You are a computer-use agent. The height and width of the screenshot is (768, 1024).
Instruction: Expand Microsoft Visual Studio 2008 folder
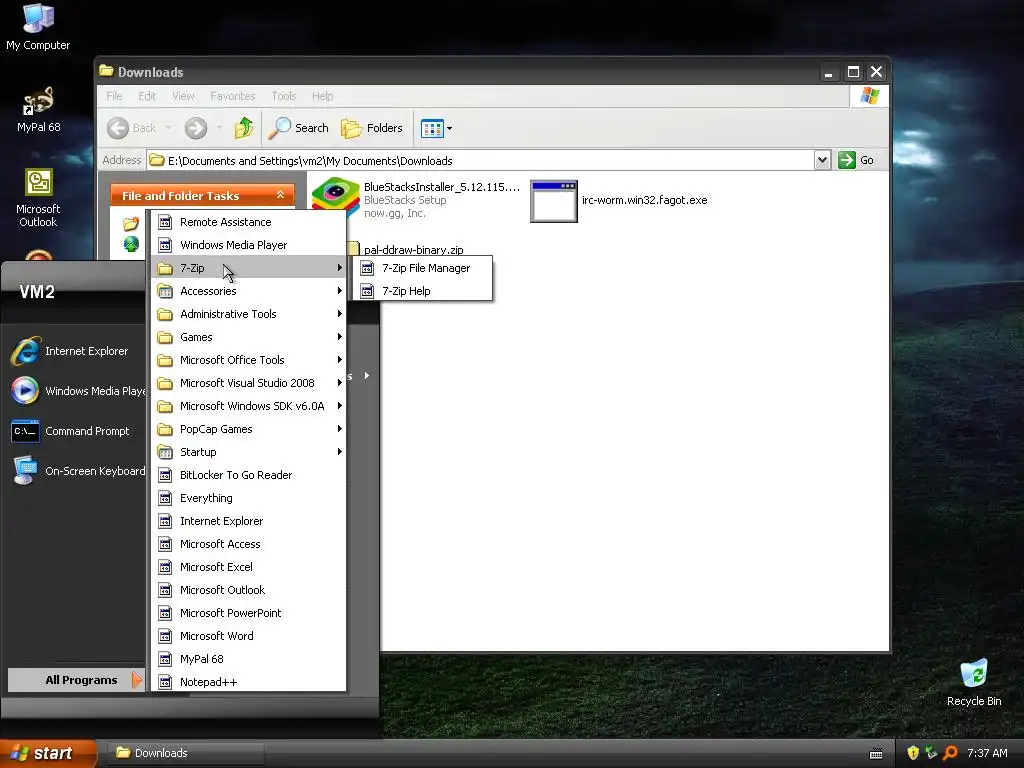[x=249, y=383]
